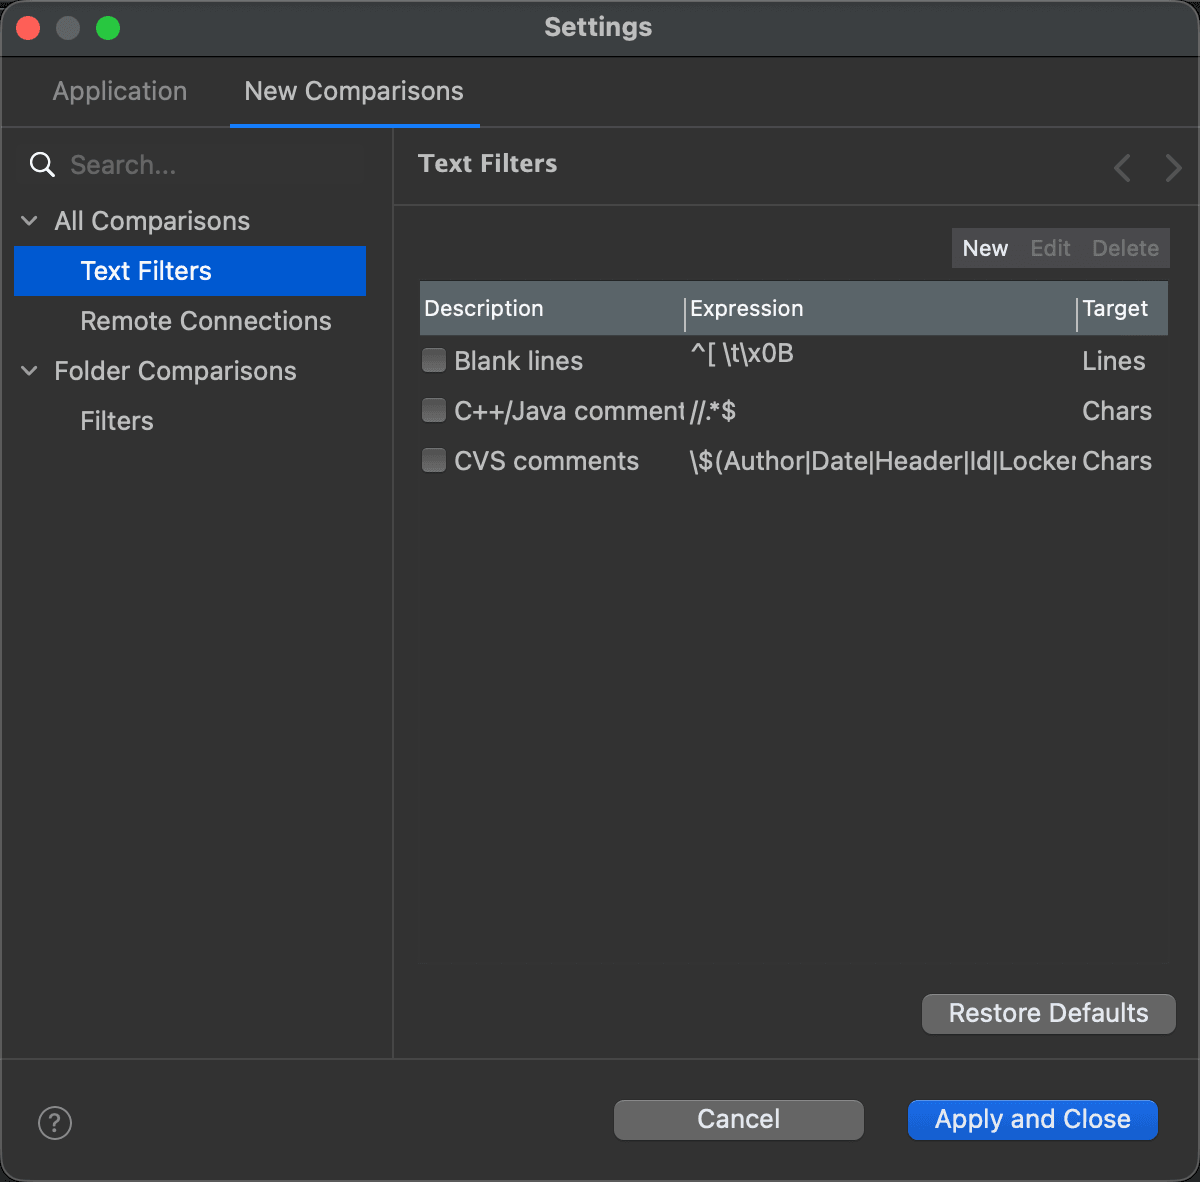1200x1182 pixels.
Task: Go back with the left arrow
Action: point(1123,168)
